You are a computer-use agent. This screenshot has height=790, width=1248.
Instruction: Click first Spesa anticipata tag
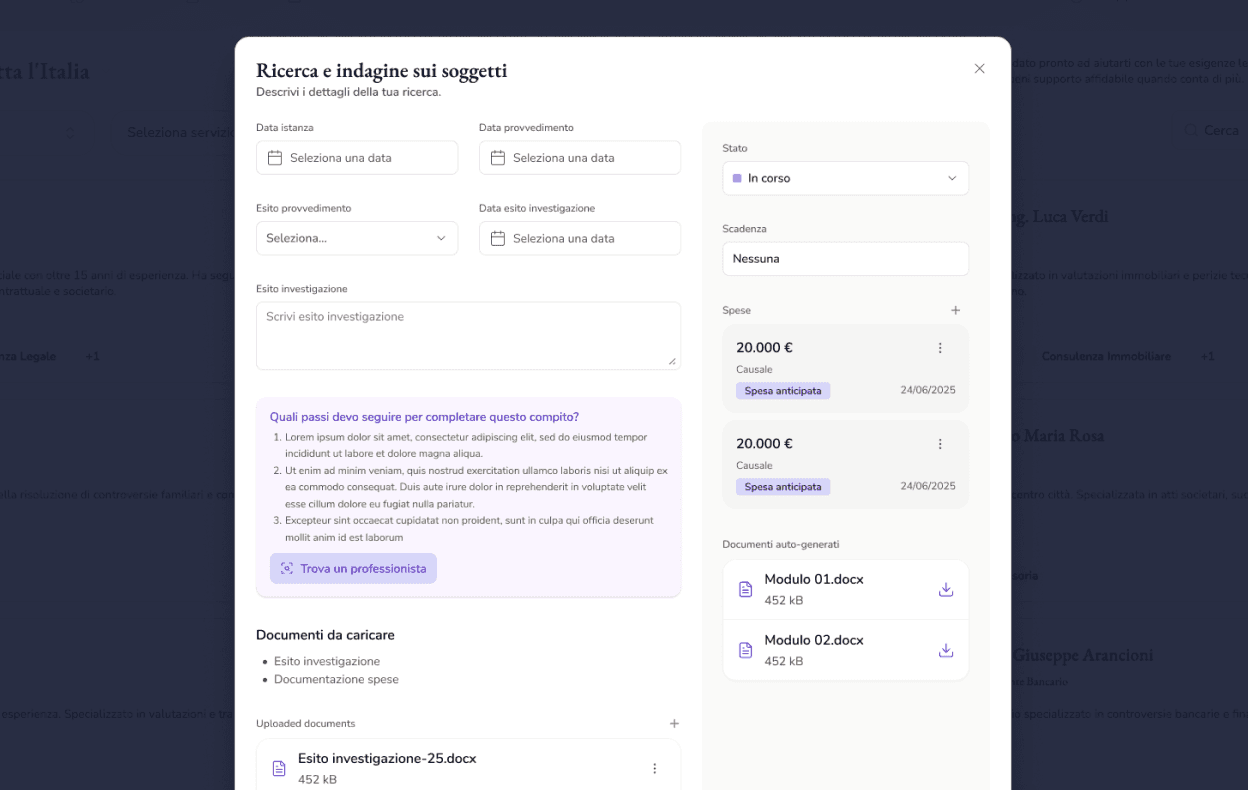click(783, 391)
